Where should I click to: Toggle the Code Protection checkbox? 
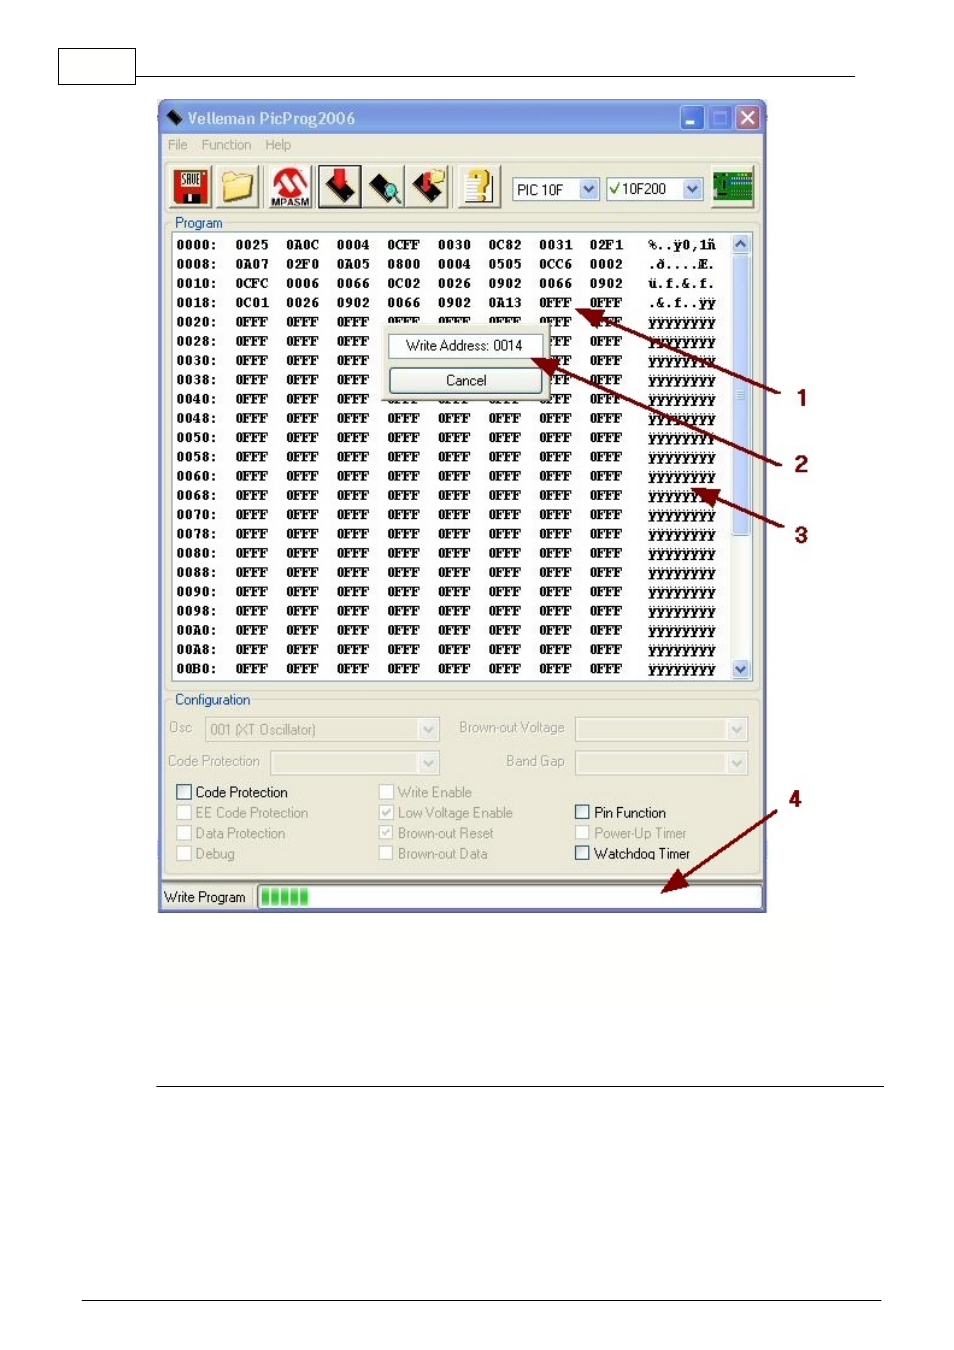[x=184, y=792]
